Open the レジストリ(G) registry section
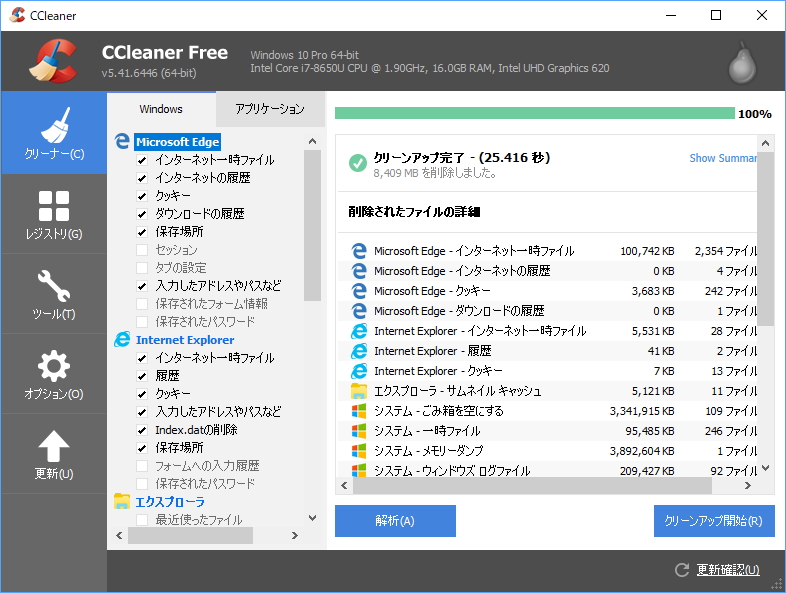 54,215
